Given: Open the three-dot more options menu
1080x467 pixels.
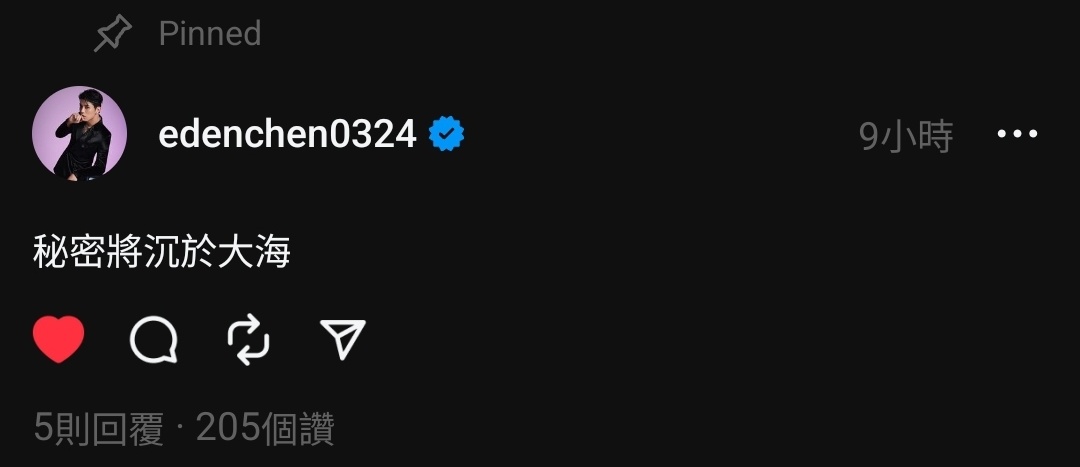Looking at the screenshot, I should click(1017, 134).
